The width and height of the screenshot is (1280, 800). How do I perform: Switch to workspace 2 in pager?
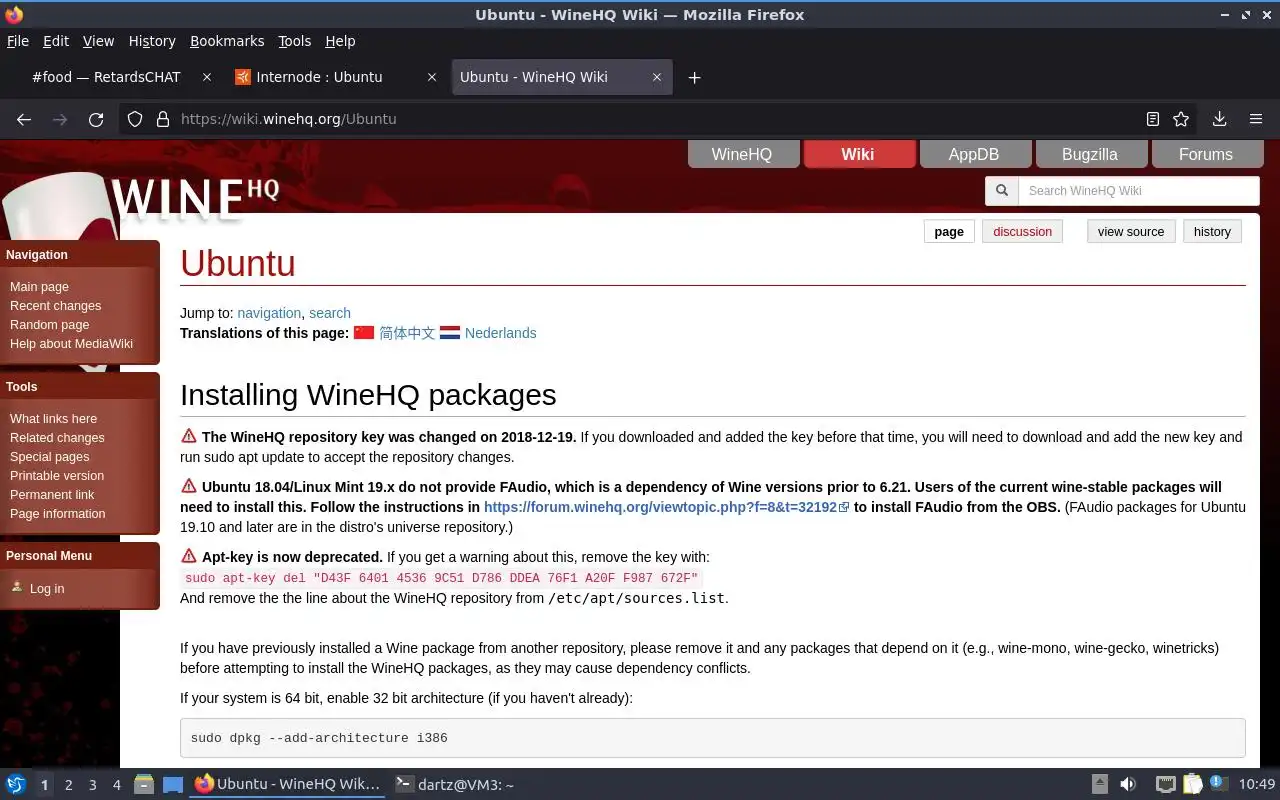(69, 785)
